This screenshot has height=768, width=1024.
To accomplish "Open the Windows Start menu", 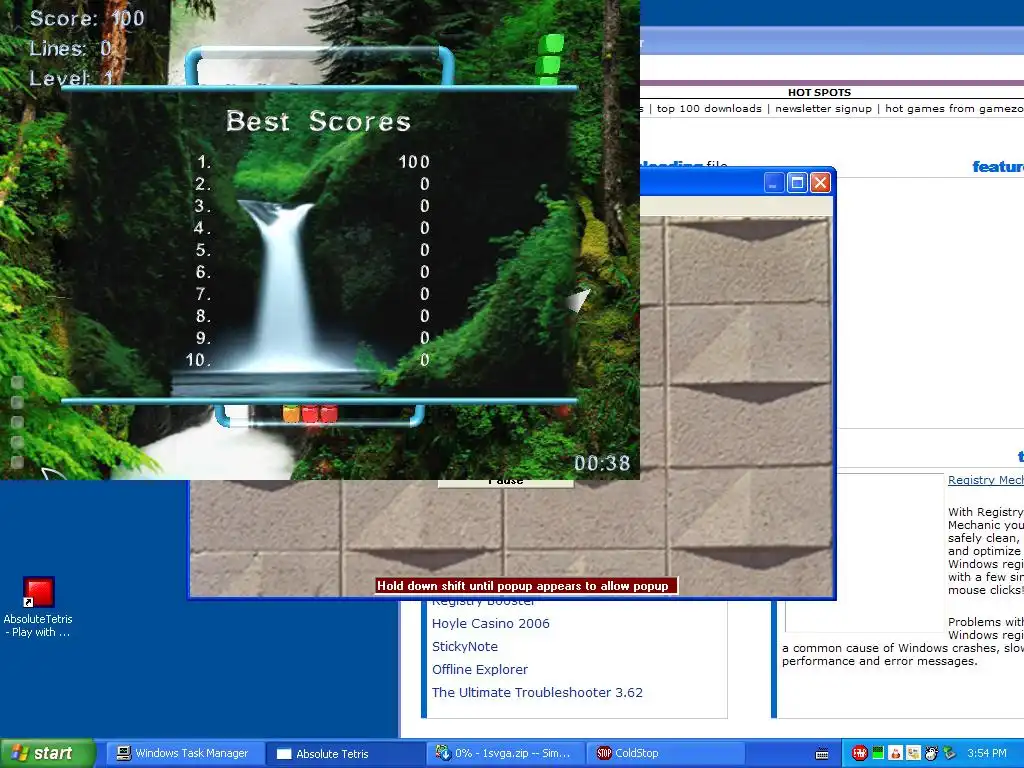I will pos(47,754).
